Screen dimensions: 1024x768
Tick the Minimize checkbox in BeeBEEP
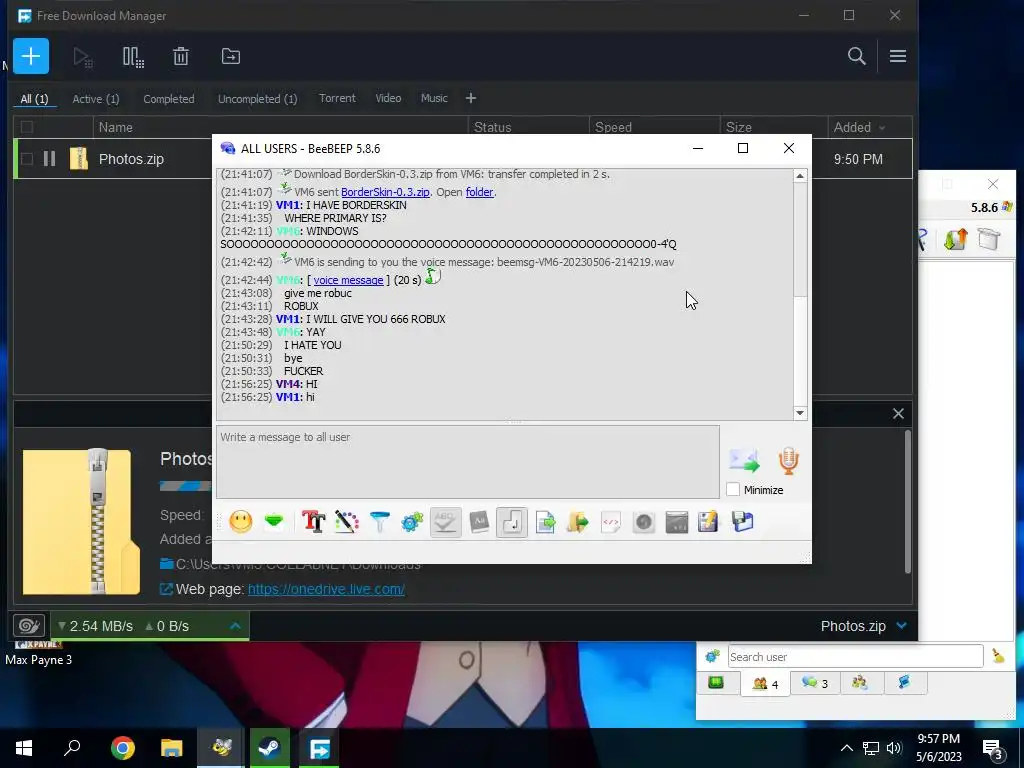(x=733, y=489)
